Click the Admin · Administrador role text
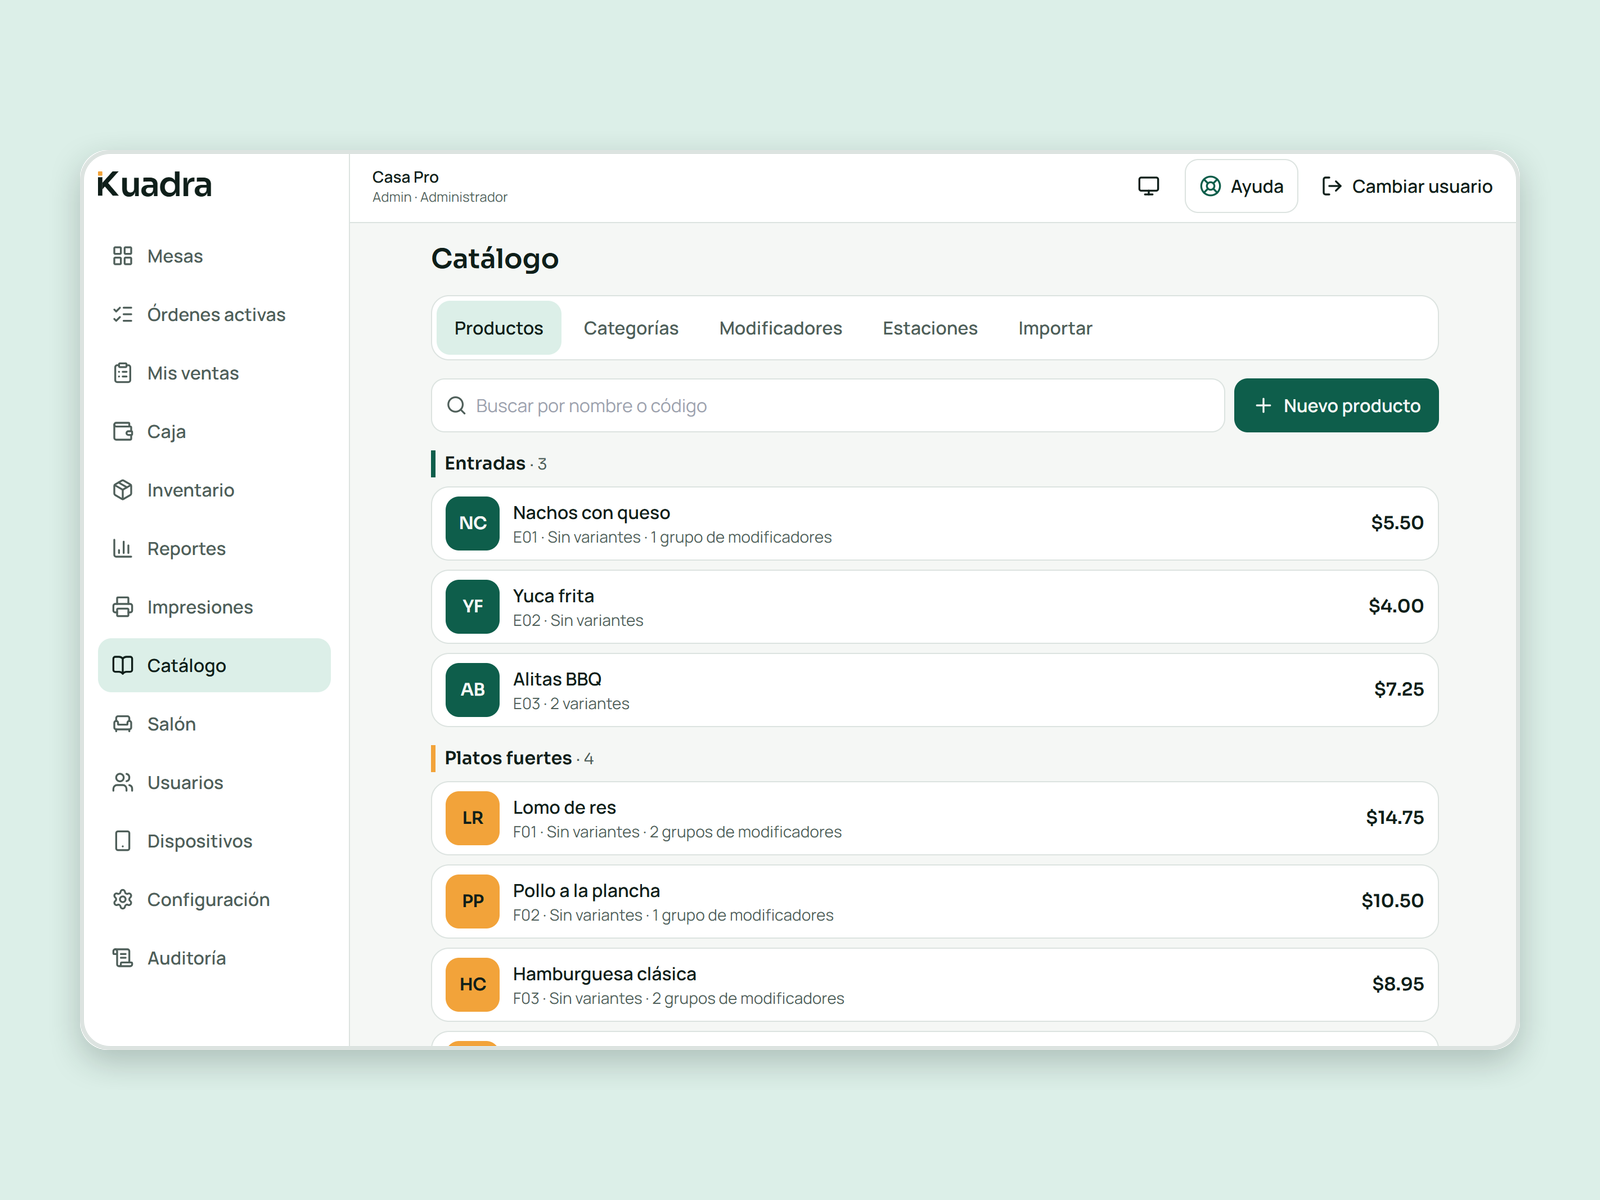Image resolution: width=1600 pixels, height=1200 pixels. 440,197
